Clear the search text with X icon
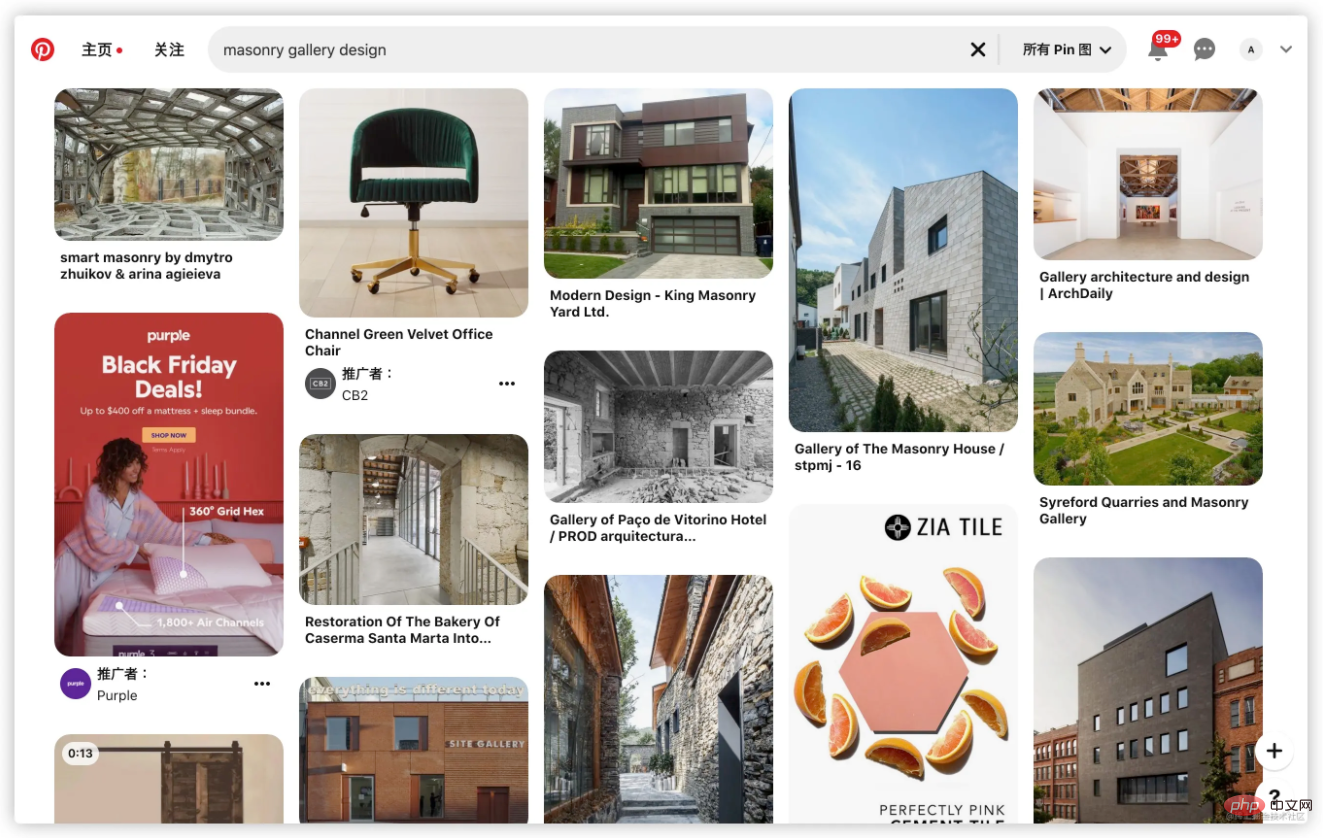Image resolution: width=1323 pixels, height=838 pixels. pyautogui.click(x=978, y=49)
